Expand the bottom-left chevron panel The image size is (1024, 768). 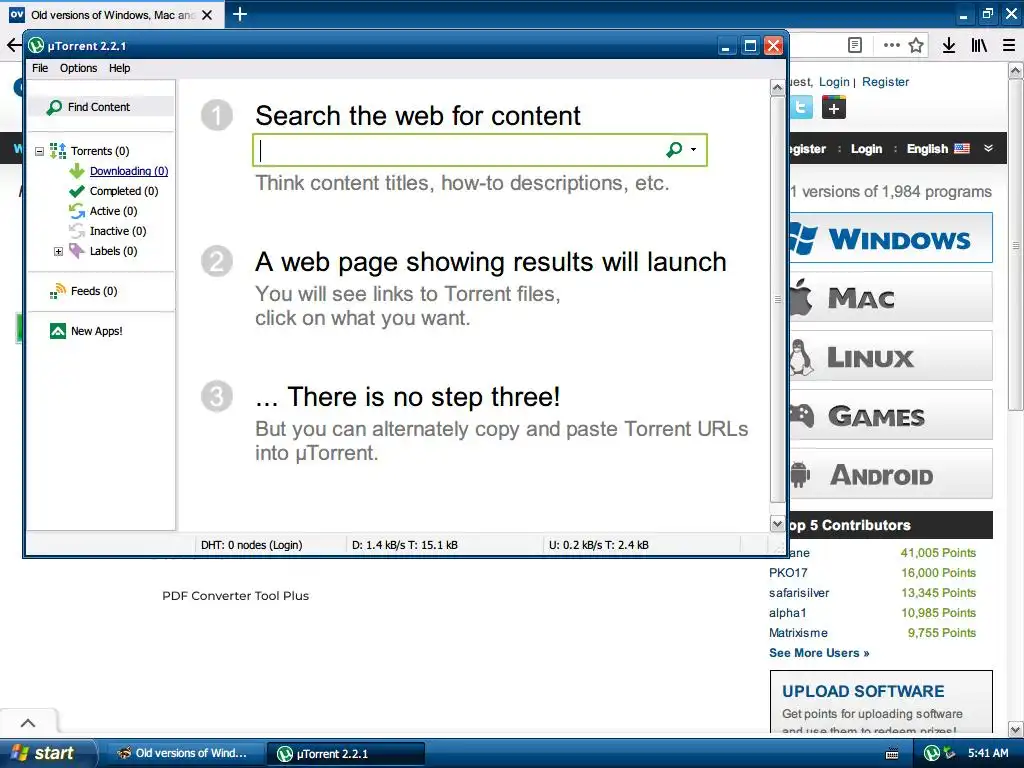[28, 722]
